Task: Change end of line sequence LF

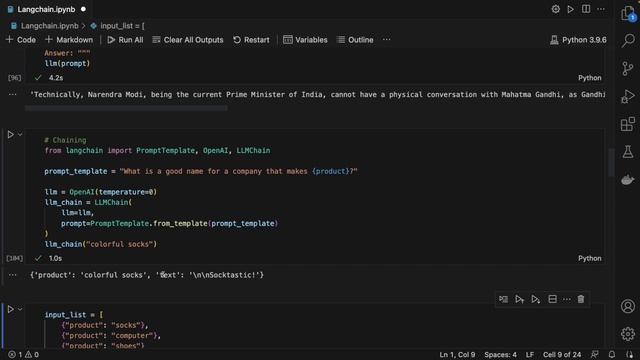Action: tap(529, 355)
